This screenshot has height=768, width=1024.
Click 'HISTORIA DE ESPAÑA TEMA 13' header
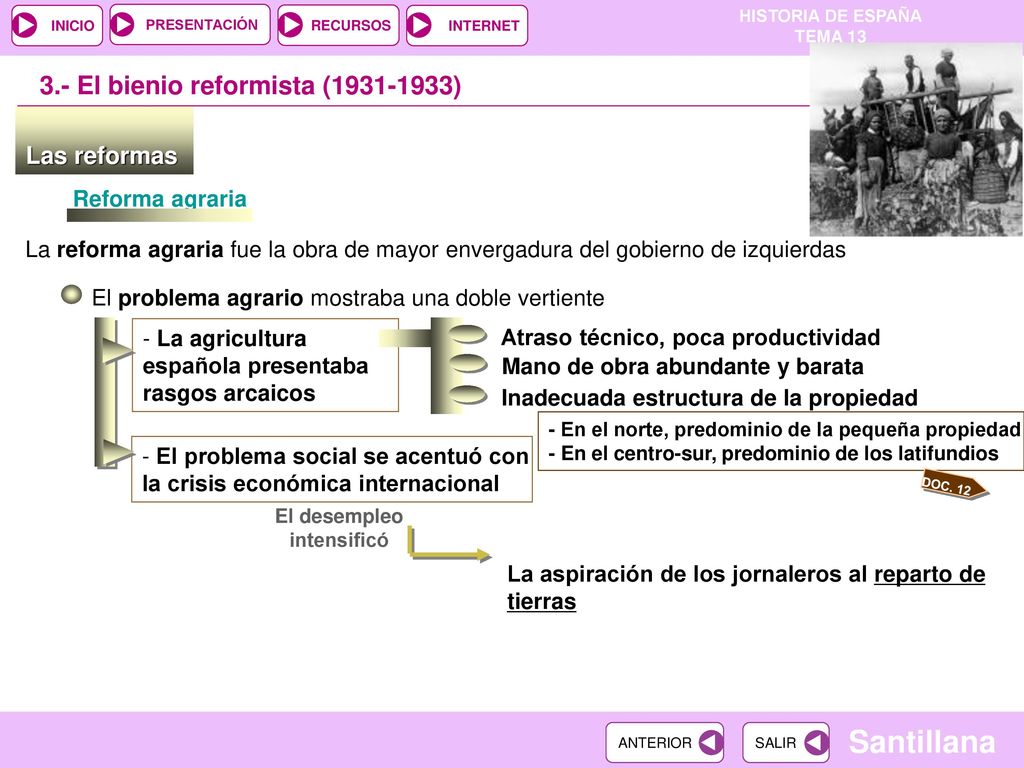pyautogui.click(x=830, y=25)
